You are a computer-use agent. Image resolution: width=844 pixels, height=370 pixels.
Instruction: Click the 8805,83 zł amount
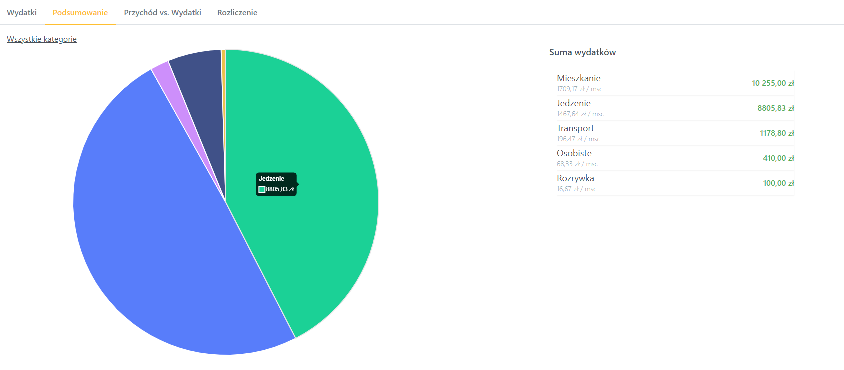(776, 108)
